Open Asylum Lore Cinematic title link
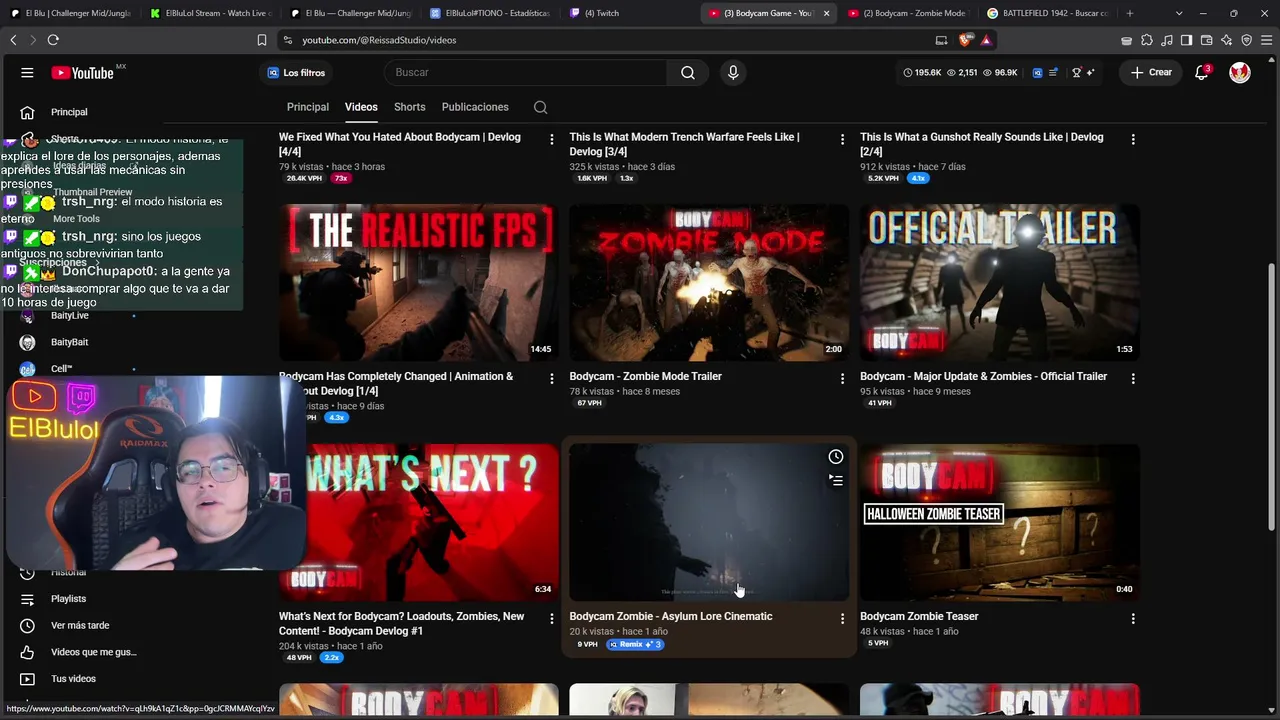The height and width of the screenshot is (720, 1280). click(x=671, y=616)
